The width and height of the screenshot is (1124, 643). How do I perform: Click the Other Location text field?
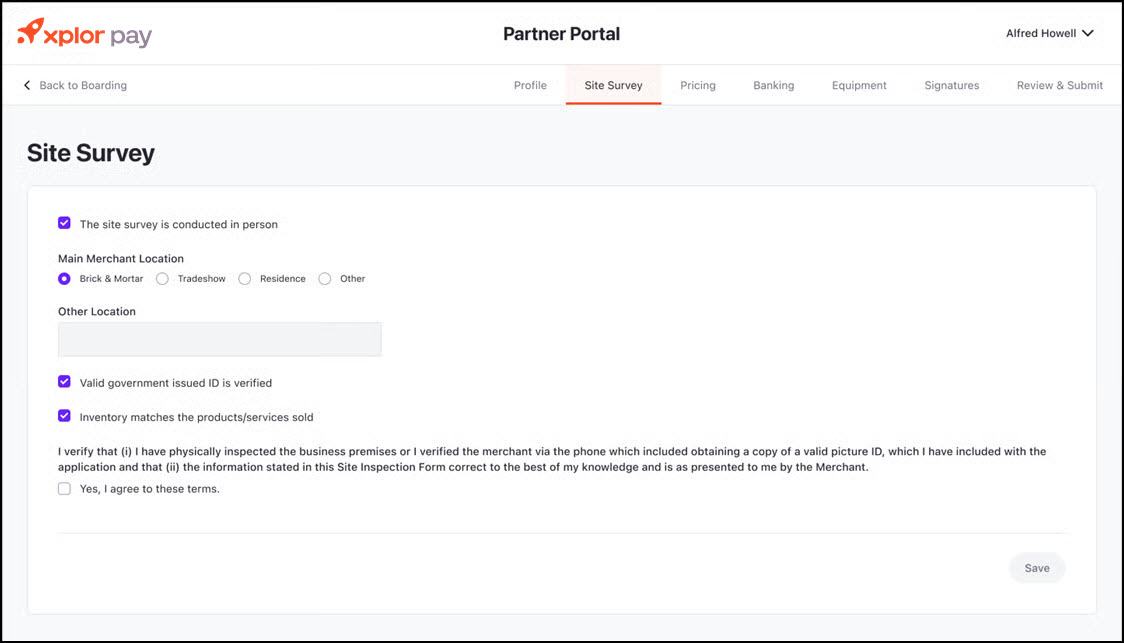[x=220, y=339]
